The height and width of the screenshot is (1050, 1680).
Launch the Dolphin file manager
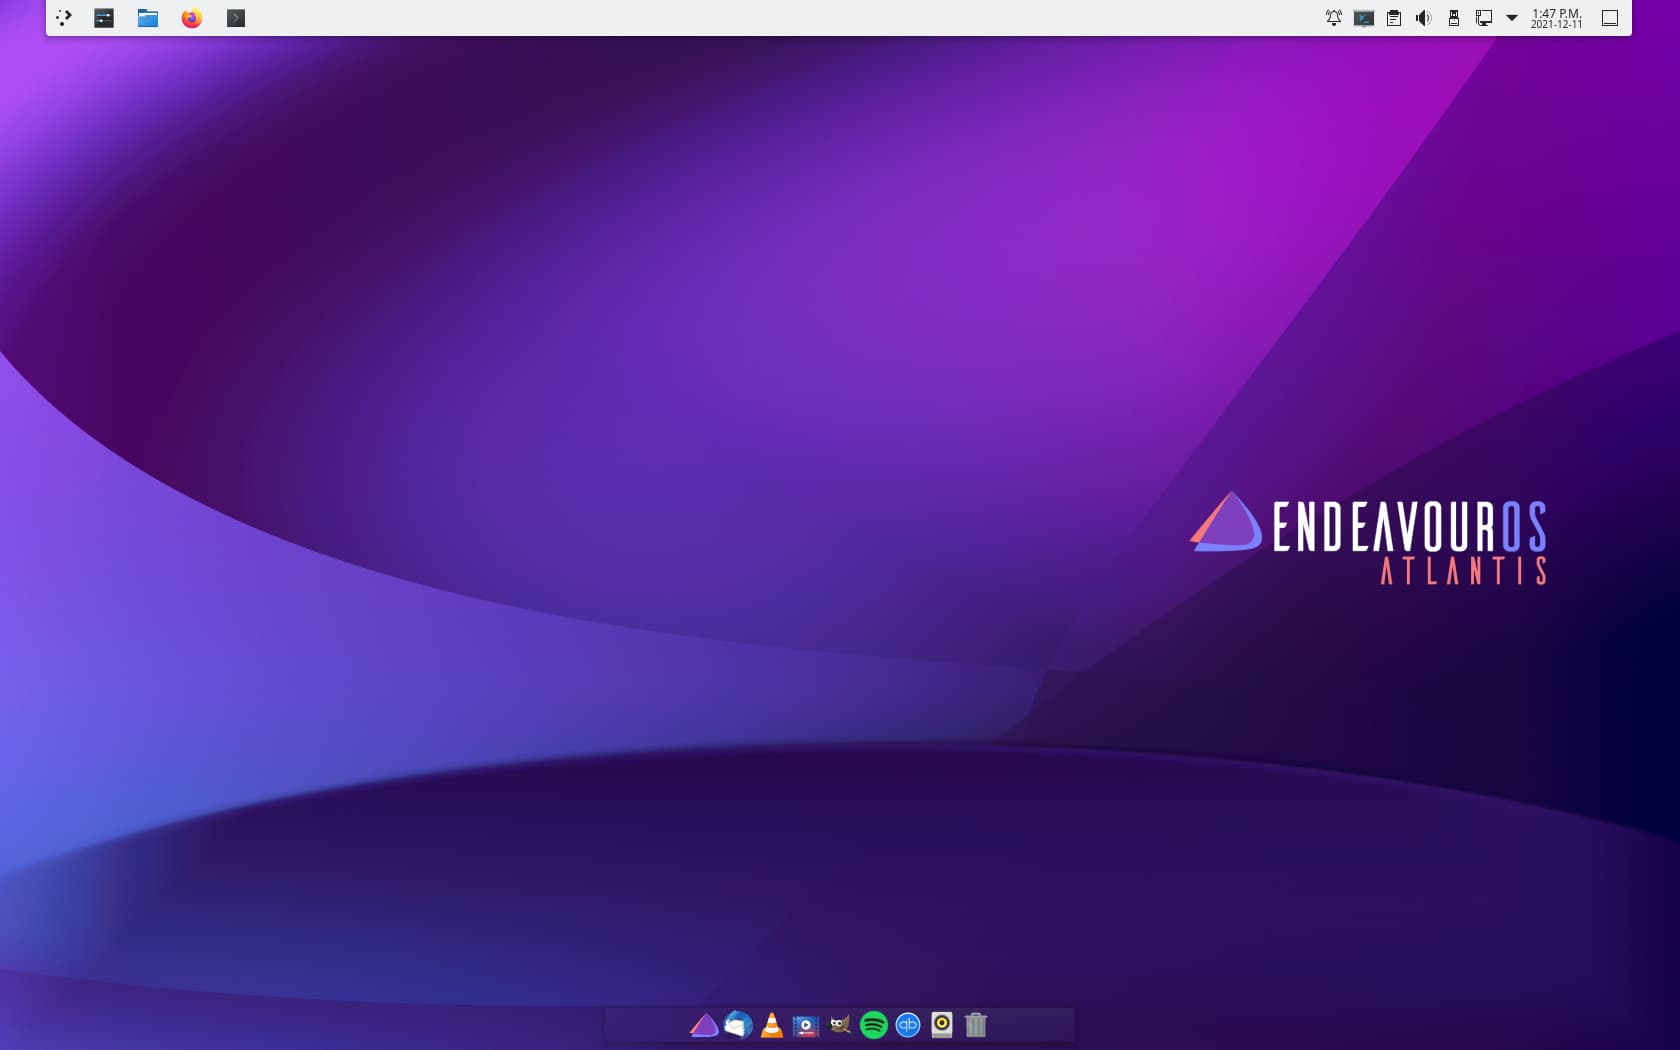point(147,17)
